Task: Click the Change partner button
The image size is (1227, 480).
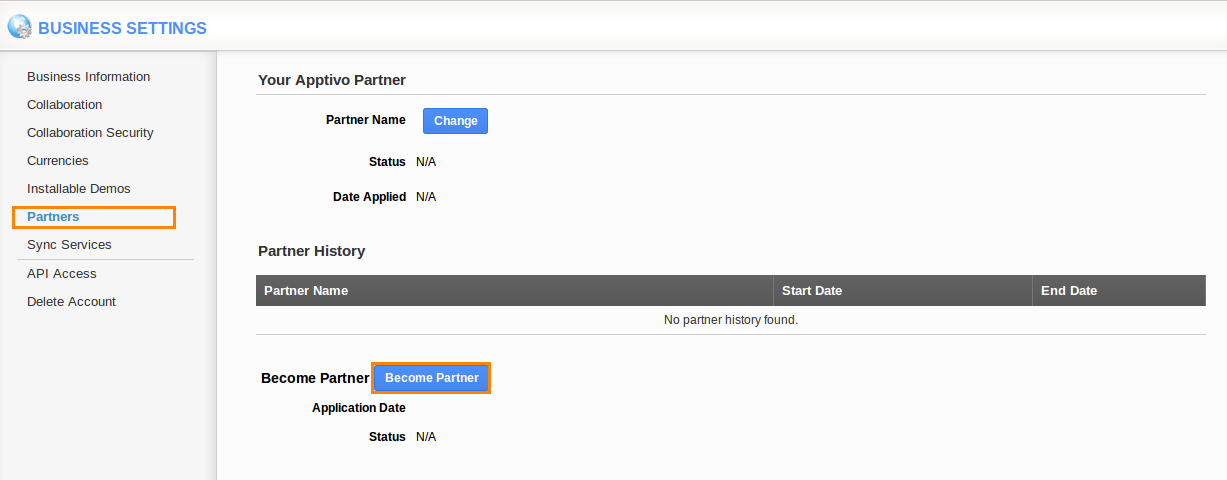Action: 455,121
